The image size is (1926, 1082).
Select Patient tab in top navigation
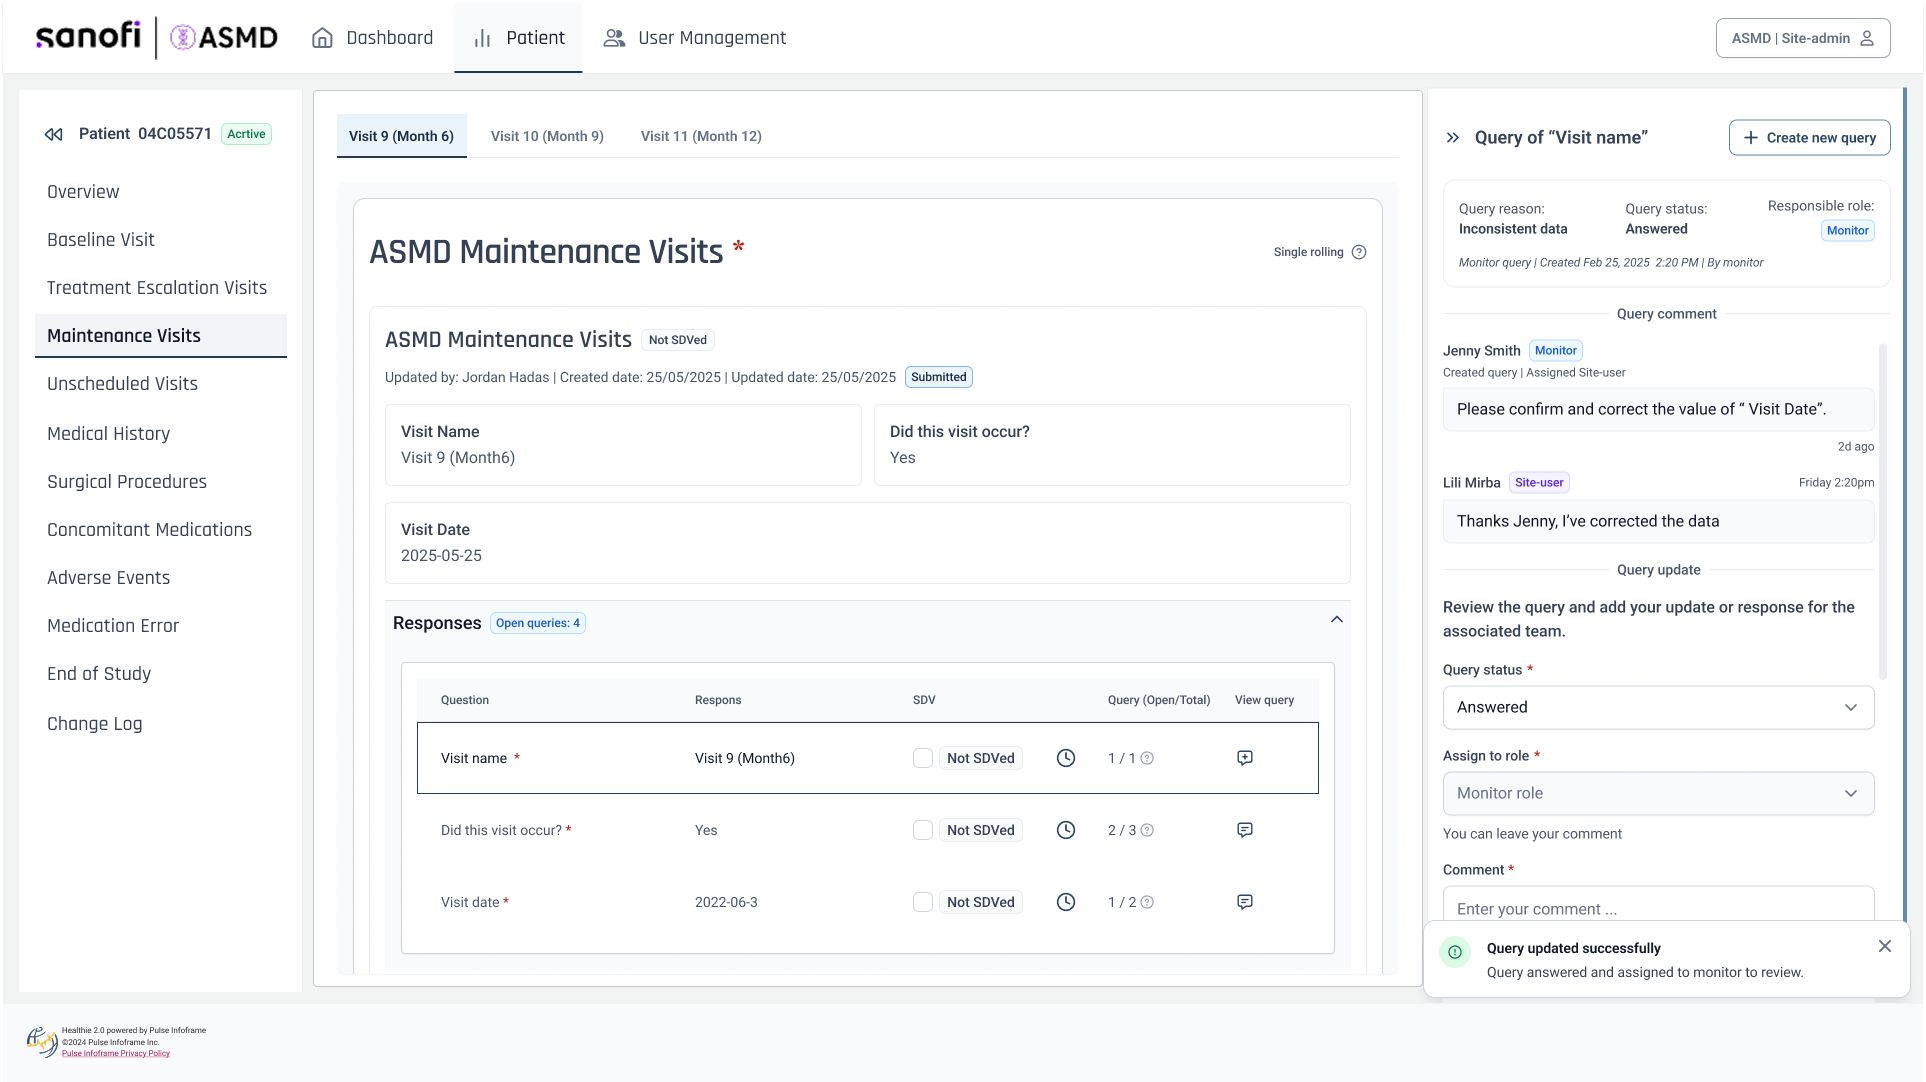[x=518, y=38]
